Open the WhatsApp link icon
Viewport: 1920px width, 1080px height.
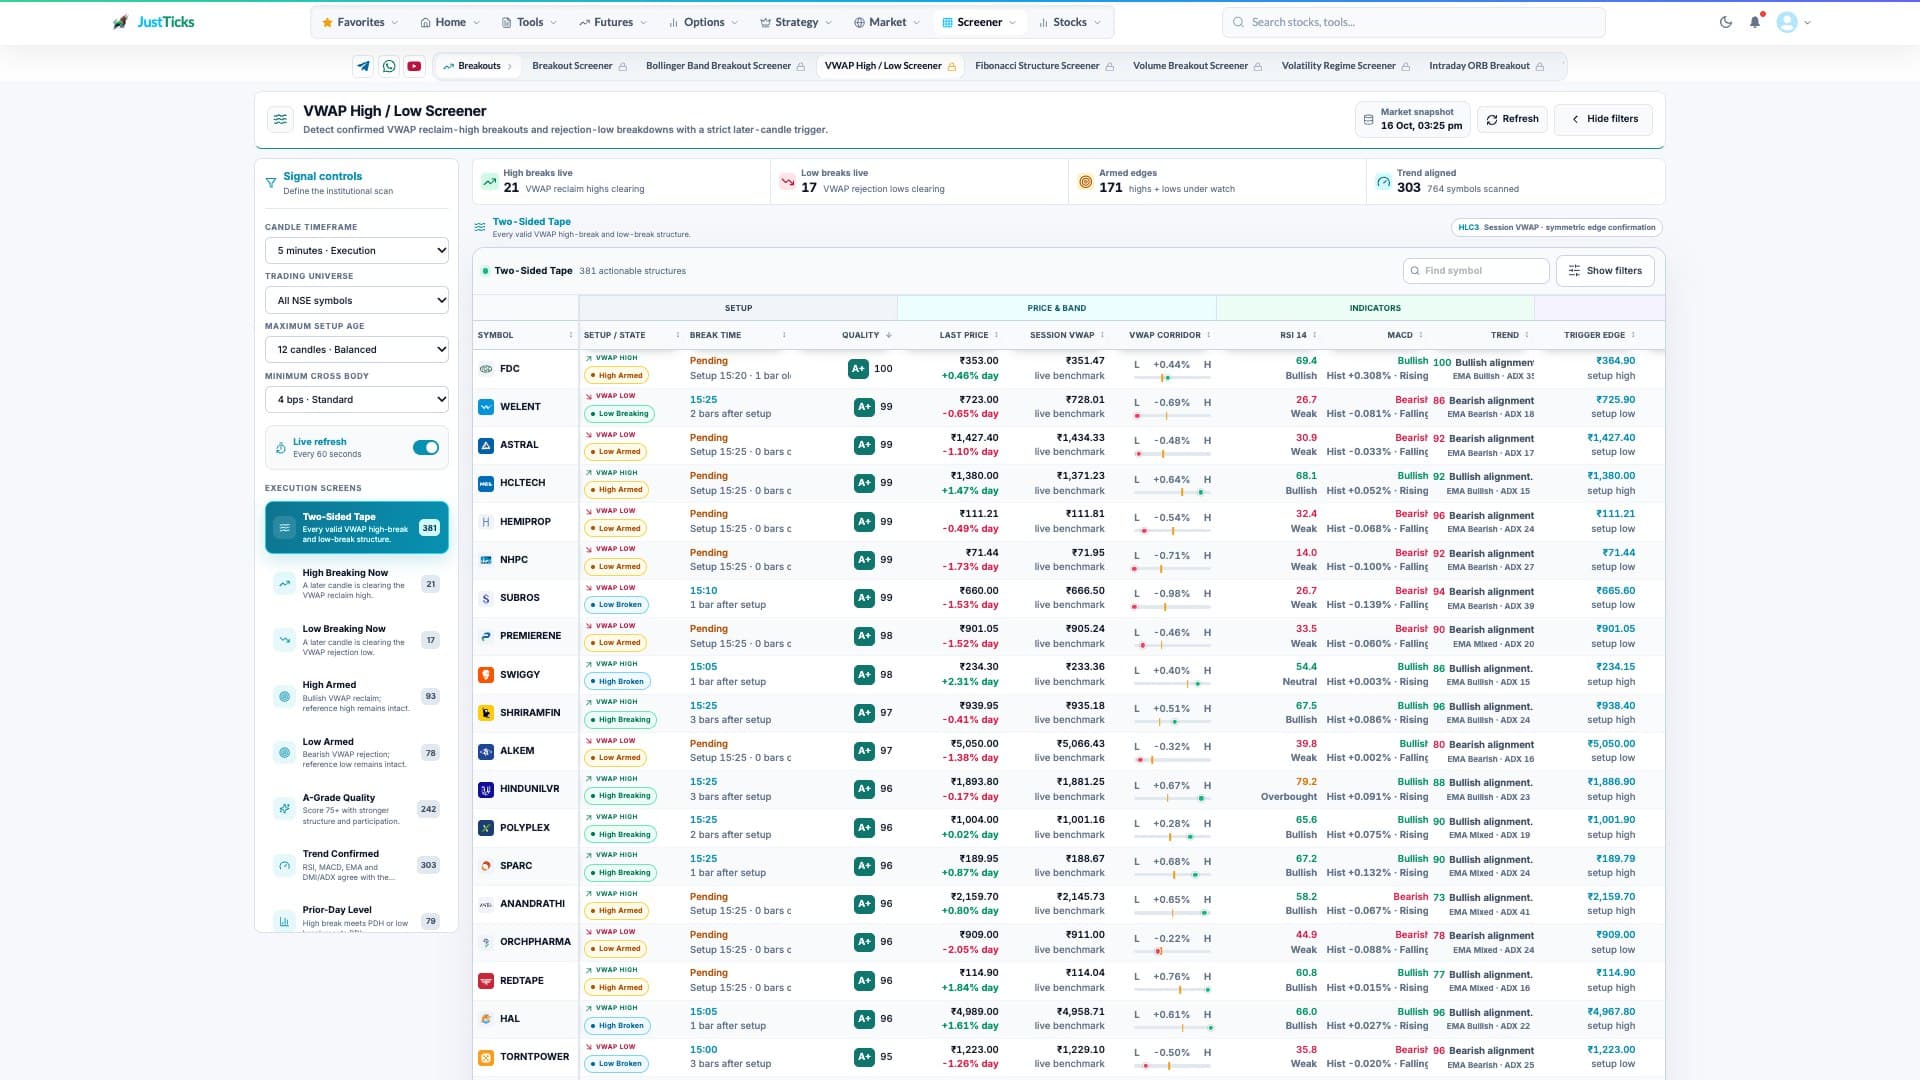point(389,66)
